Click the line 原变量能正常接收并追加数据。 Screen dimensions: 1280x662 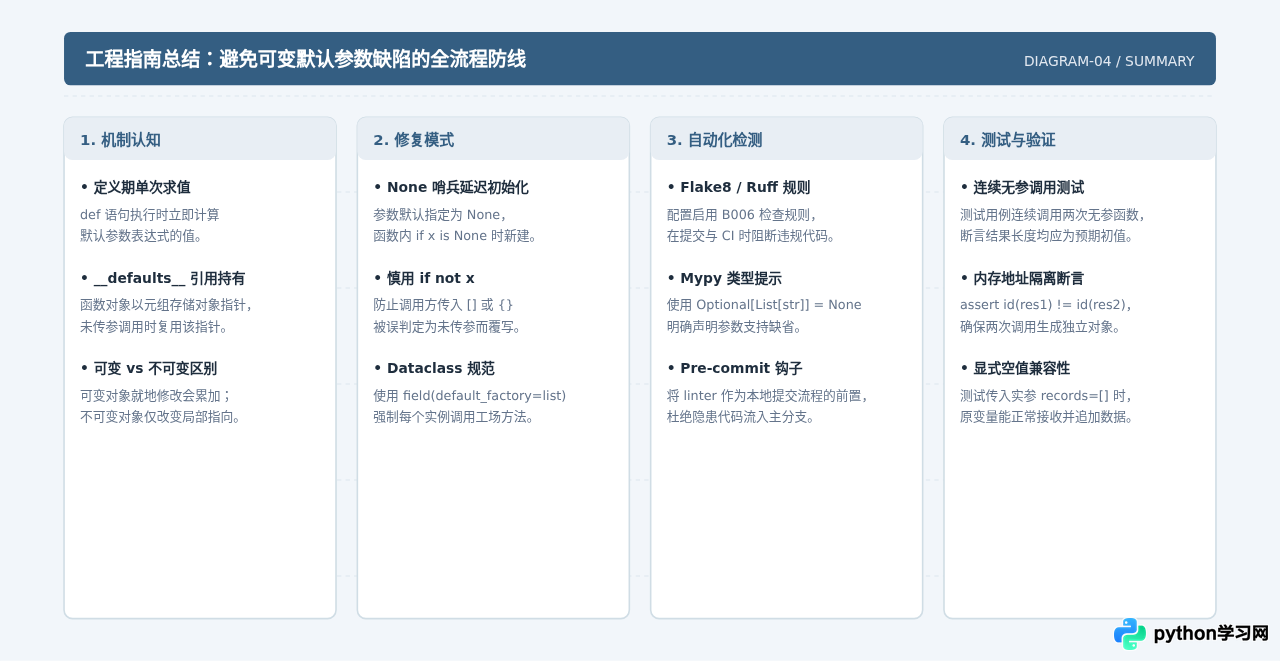(1047, 417)
